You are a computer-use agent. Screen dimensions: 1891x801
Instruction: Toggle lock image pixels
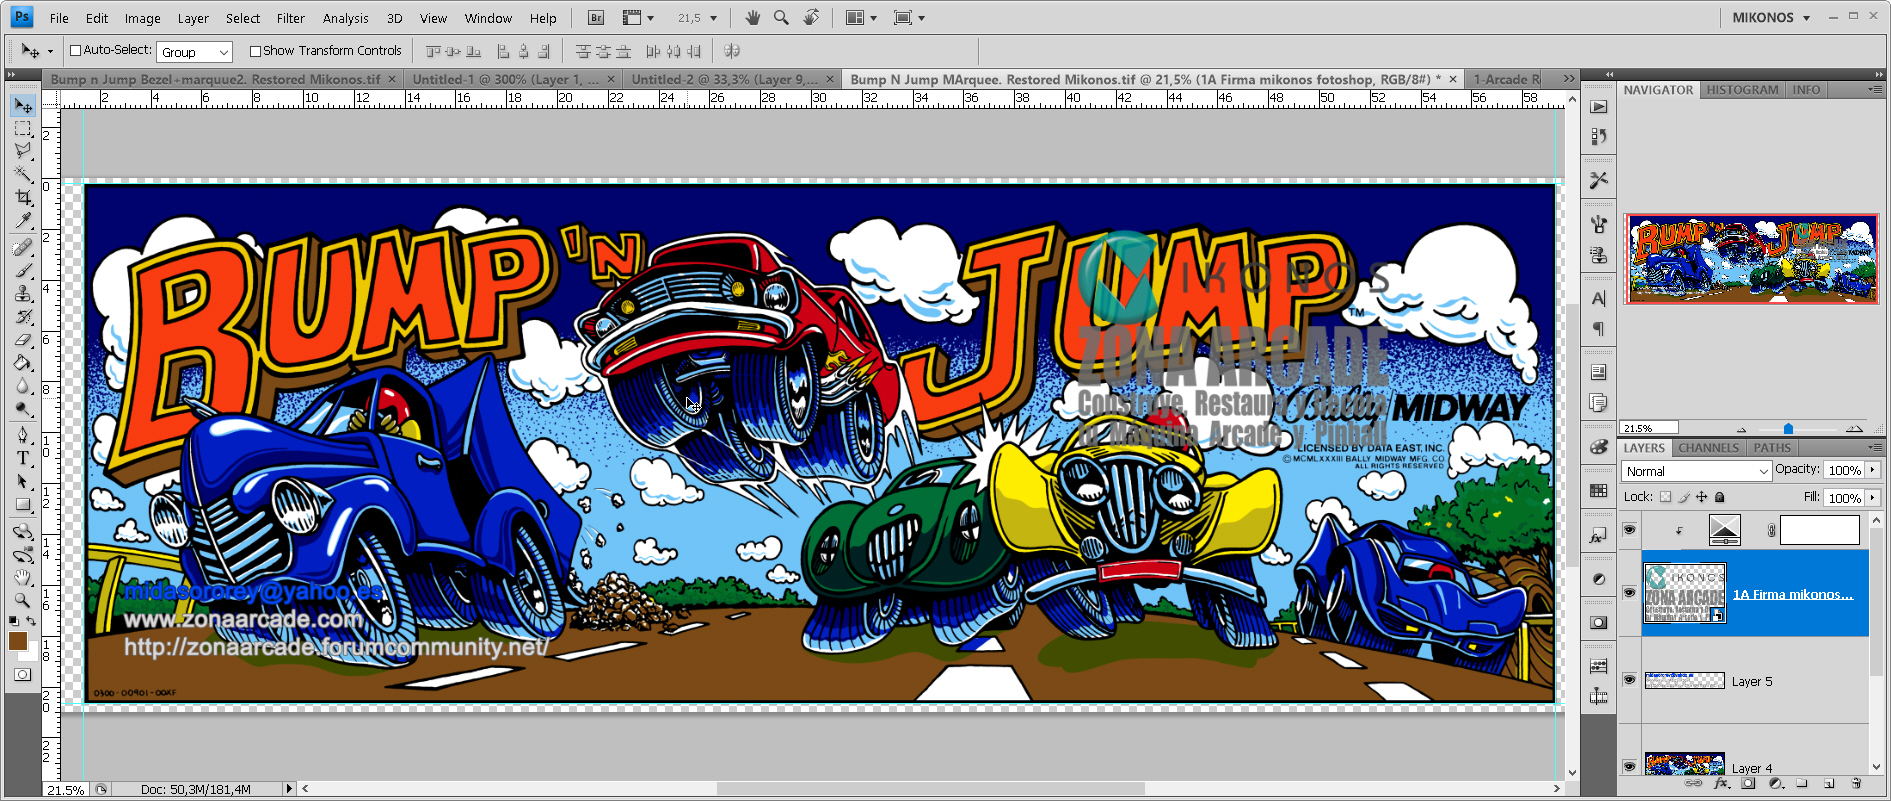coord(1684,497)
